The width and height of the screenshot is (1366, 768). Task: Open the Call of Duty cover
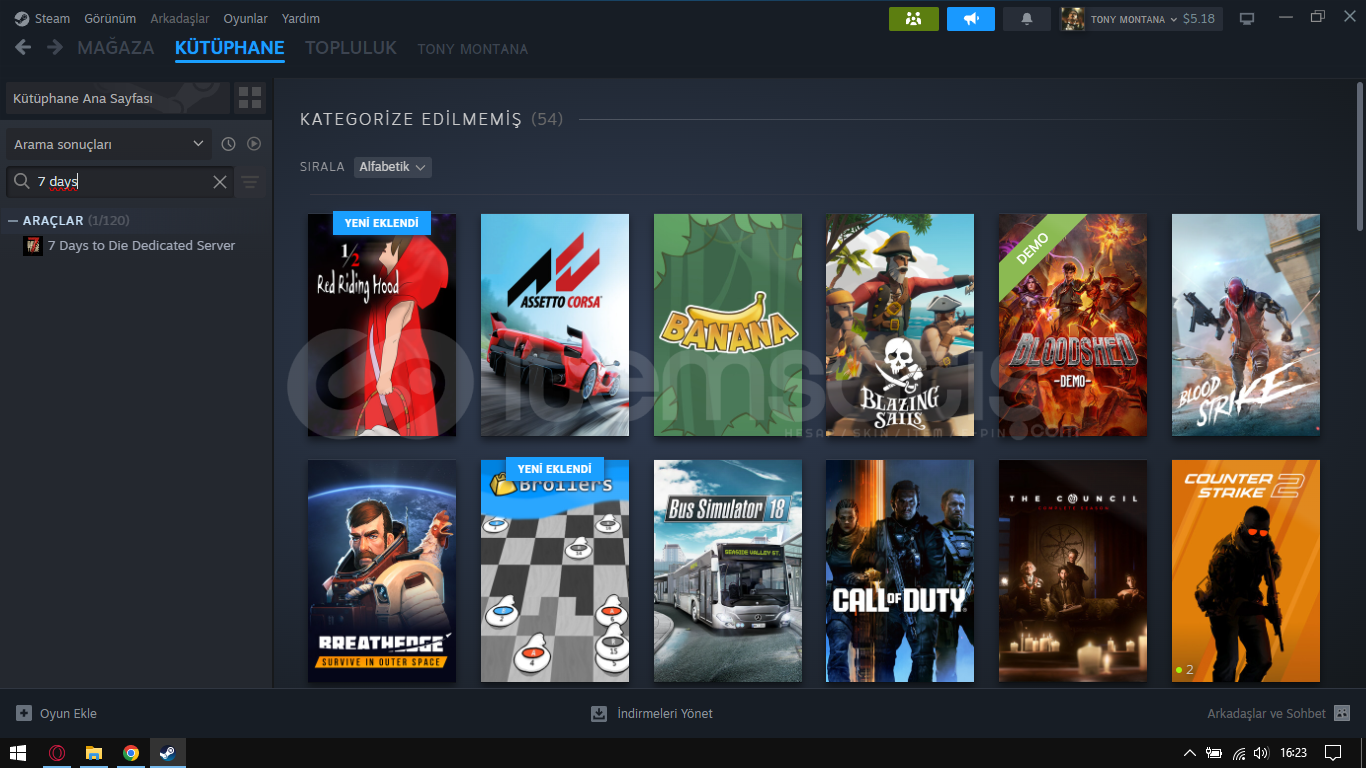tap(900, 571)
